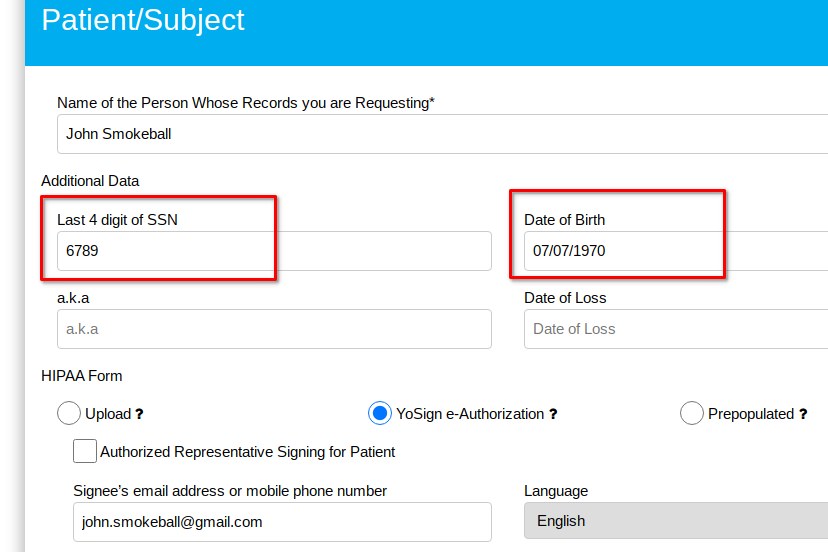Choose the YoSign e-Authorization radio button
Screen dimensions: 828x552
(x=380, y=413)
